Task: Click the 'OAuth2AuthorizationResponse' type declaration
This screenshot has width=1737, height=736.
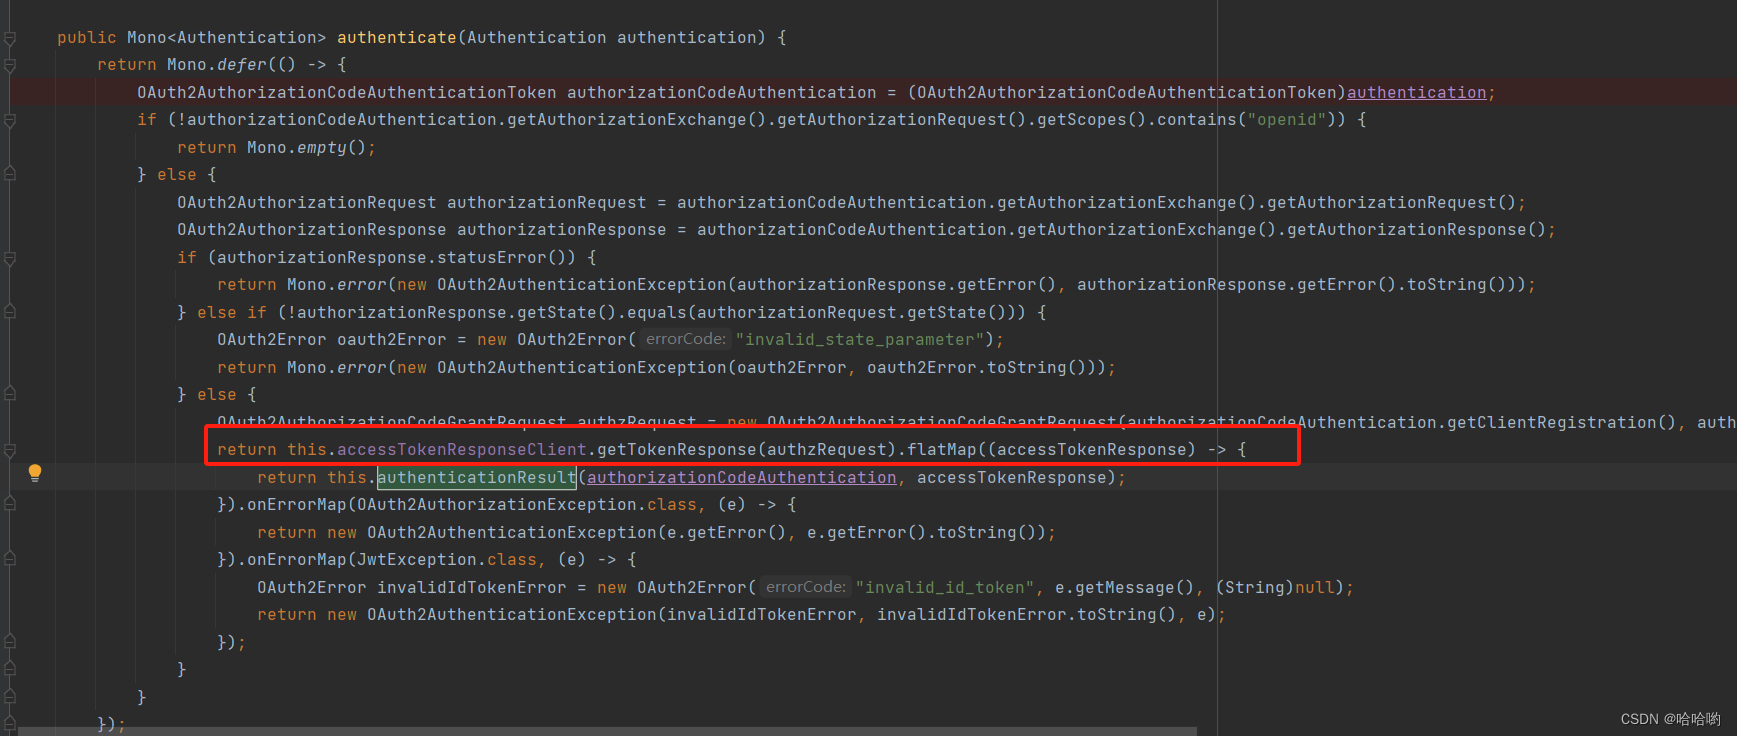Action: pos(312,230)
